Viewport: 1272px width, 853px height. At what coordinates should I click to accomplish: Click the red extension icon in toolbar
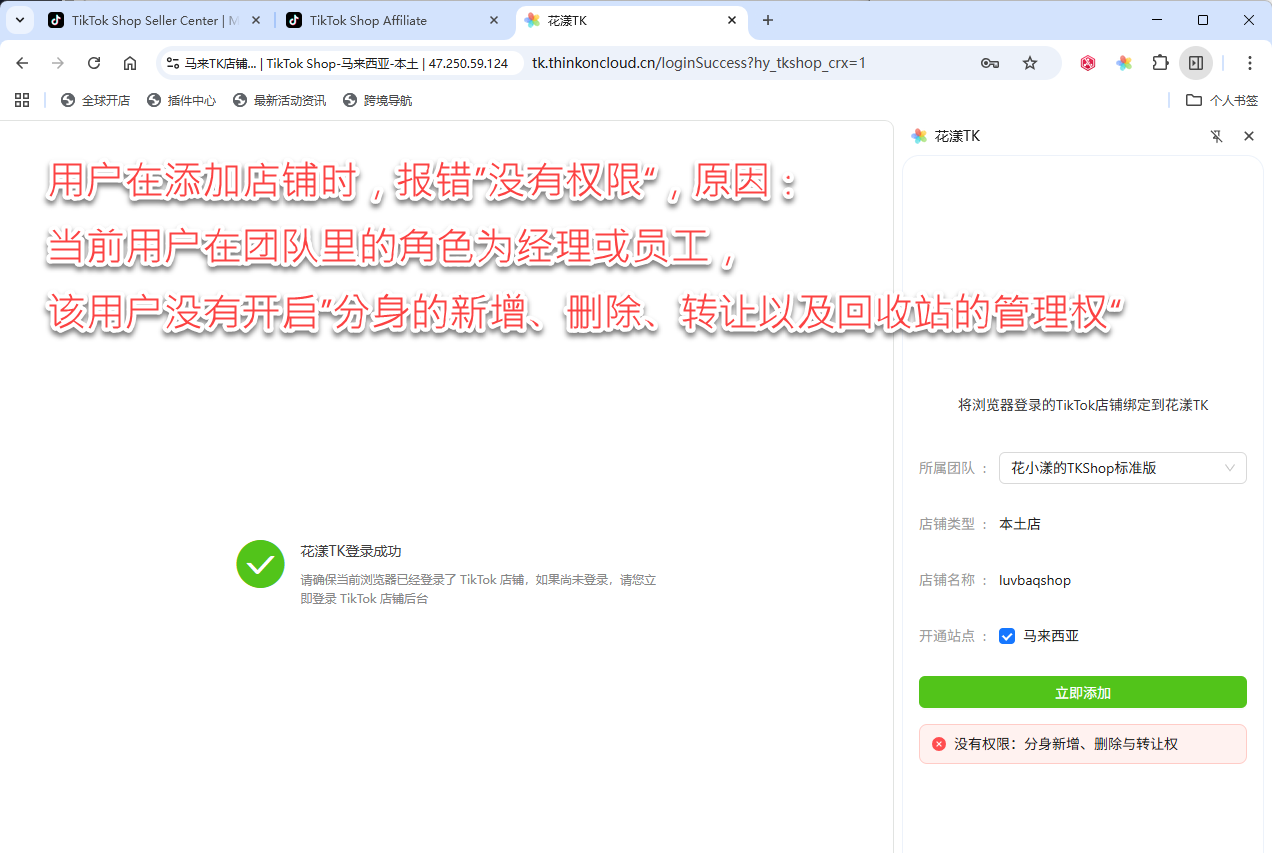click(x=1088, y=63)
